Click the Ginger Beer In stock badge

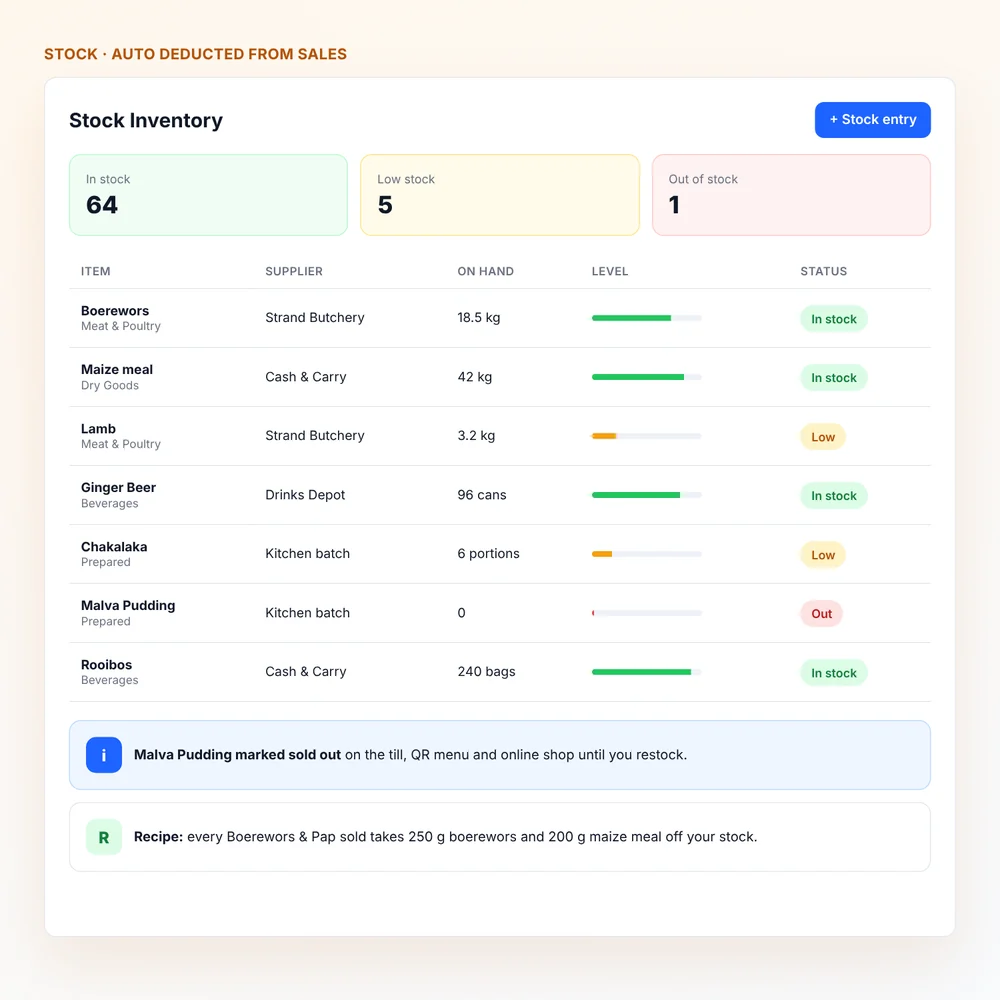pos(834,496)
